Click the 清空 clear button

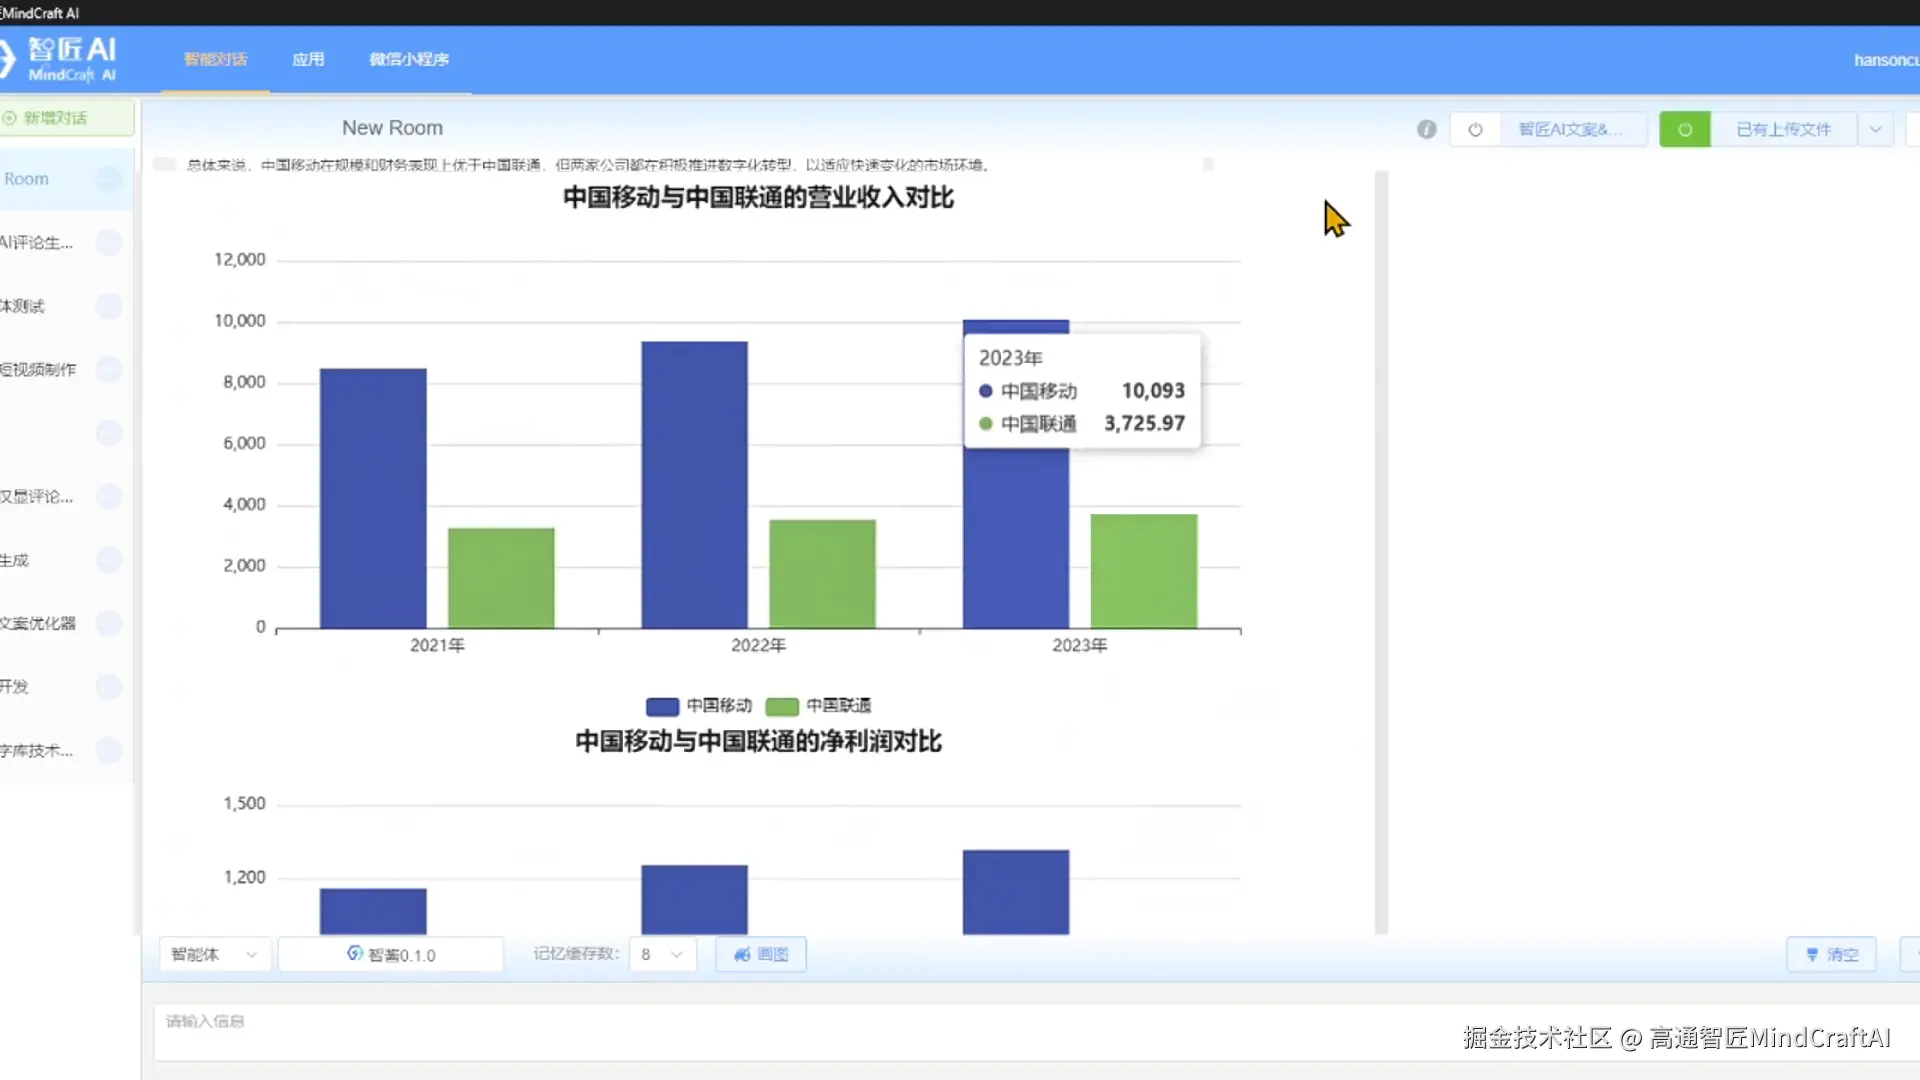point(1832,954)
